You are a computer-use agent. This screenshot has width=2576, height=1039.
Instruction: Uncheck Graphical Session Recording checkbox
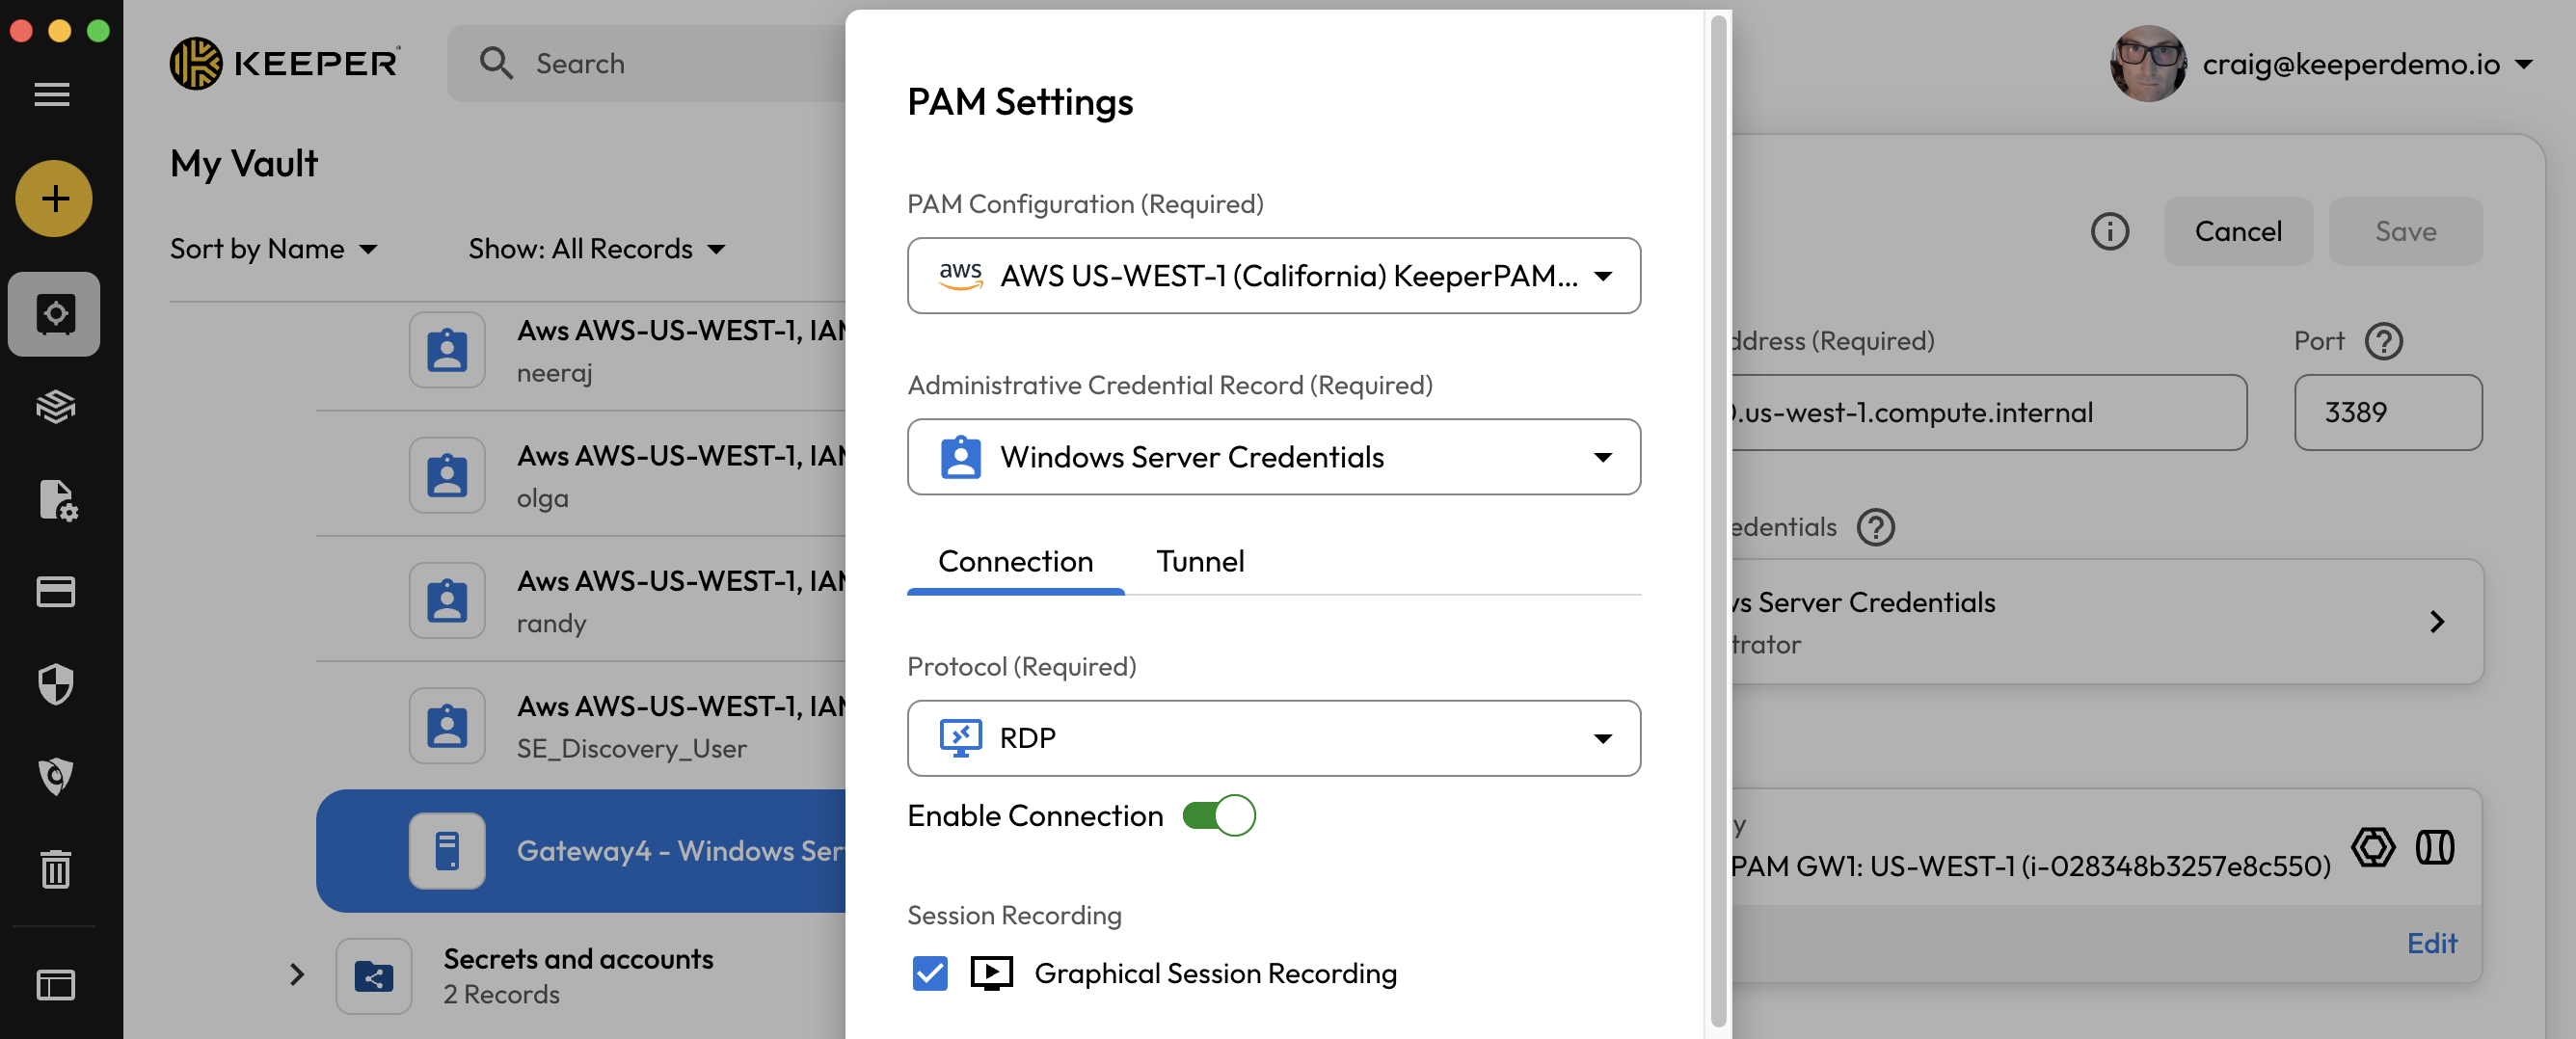coord(929,973)
